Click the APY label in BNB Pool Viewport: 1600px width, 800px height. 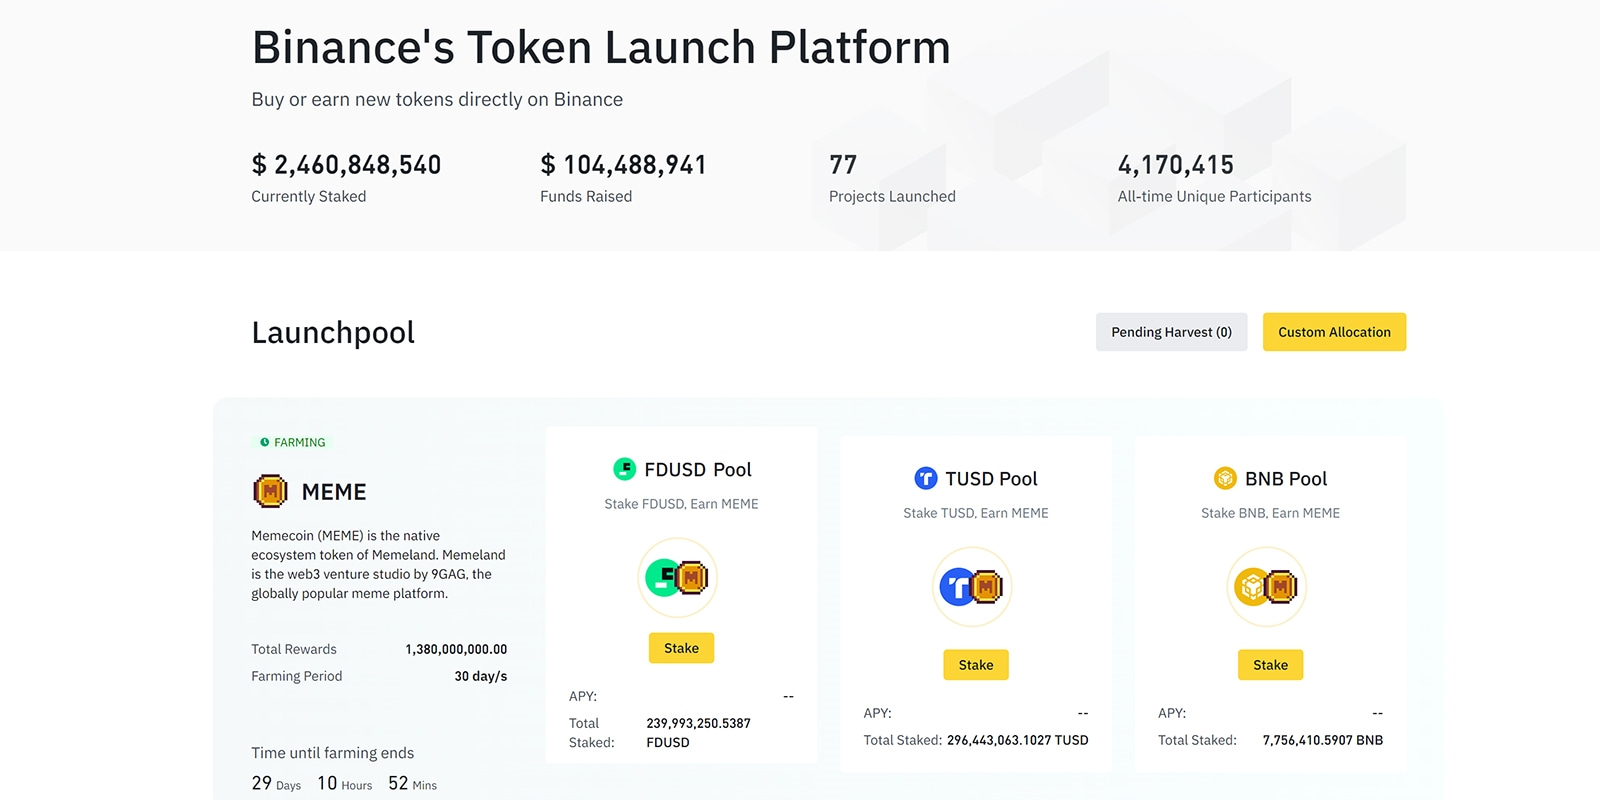click(x=1172, y=713)
